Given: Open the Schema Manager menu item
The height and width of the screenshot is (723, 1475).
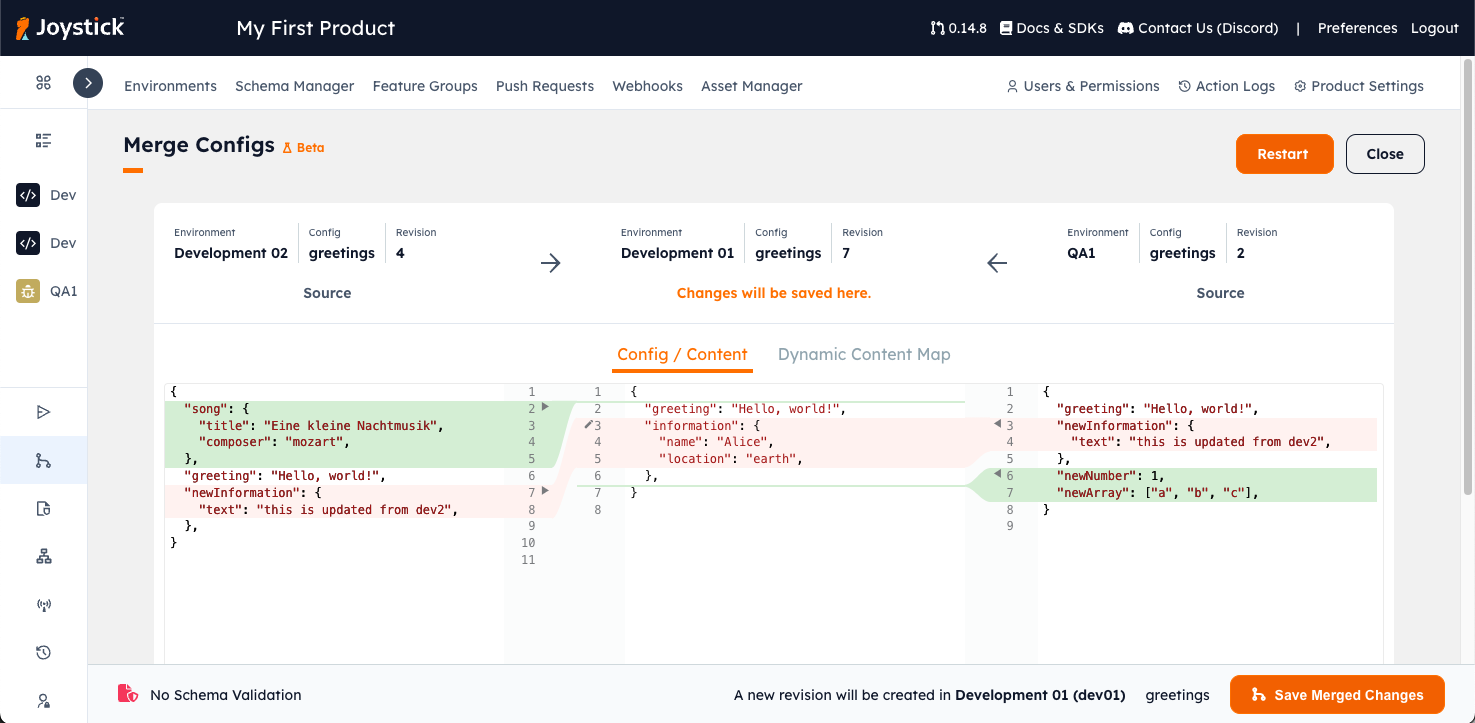Looking at the screenshot, I should [x=294, y=86].
